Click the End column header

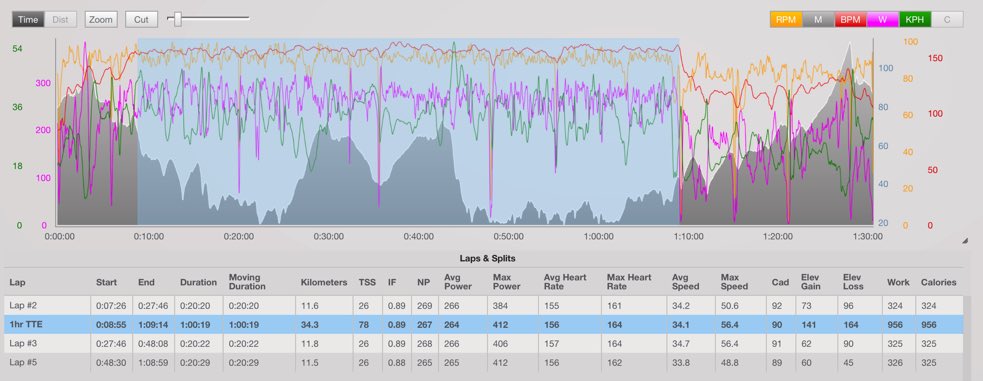[x=147, y=282]
